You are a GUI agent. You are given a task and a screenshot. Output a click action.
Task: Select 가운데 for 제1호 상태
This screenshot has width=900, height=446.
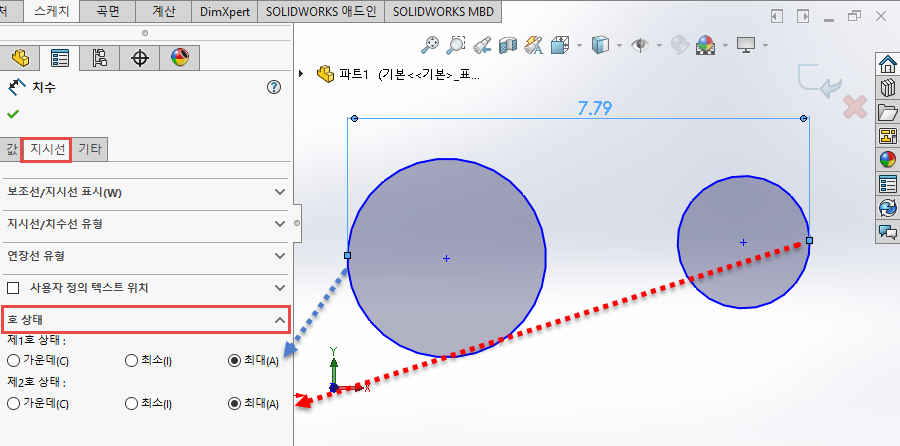(13, 360)
